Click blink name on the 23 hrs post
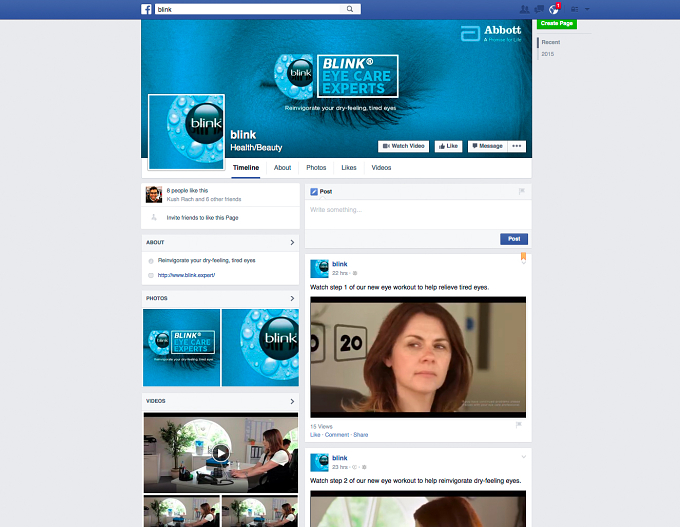This screenshot has height=527, width=680. pos(340,458)
